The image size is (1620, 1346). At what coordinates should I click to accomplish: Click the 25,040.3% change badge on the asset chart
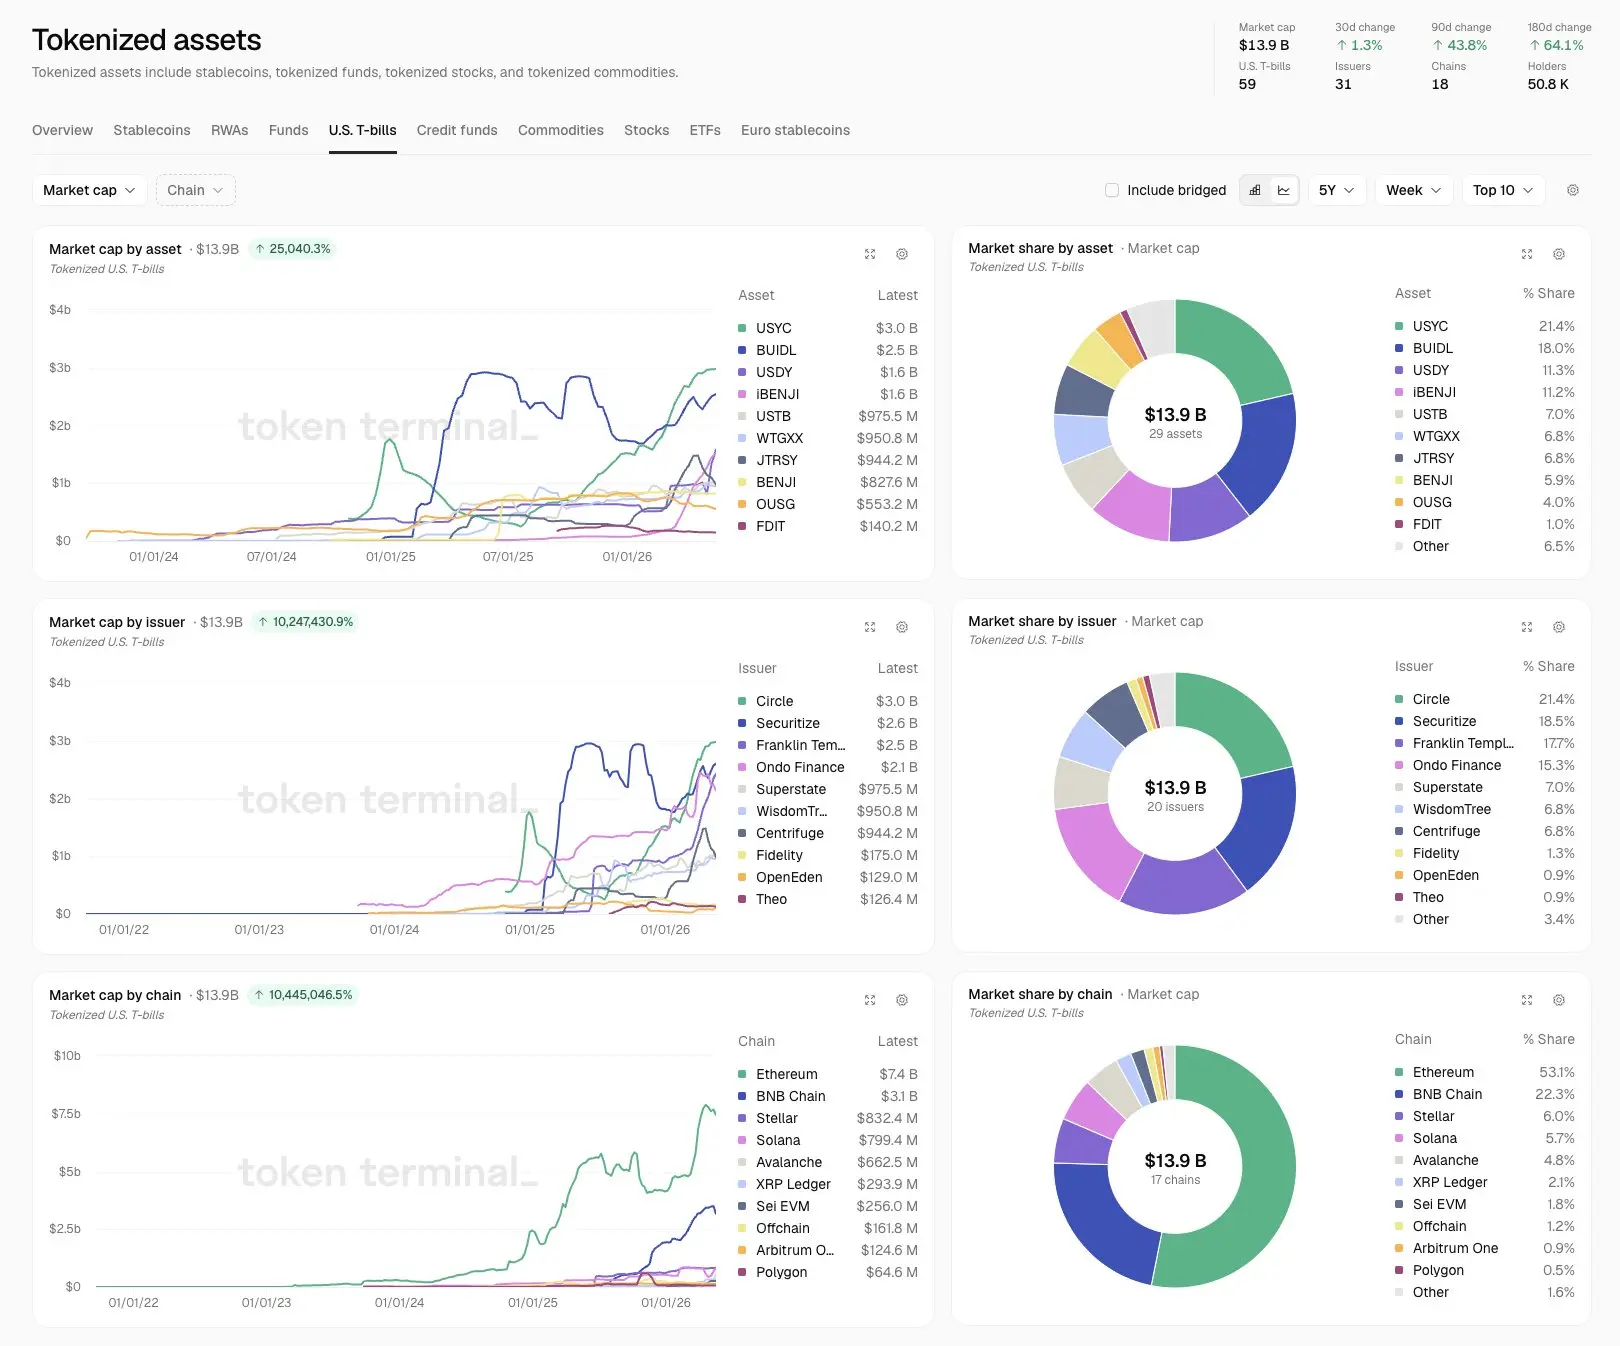click(x=292, y=249)
